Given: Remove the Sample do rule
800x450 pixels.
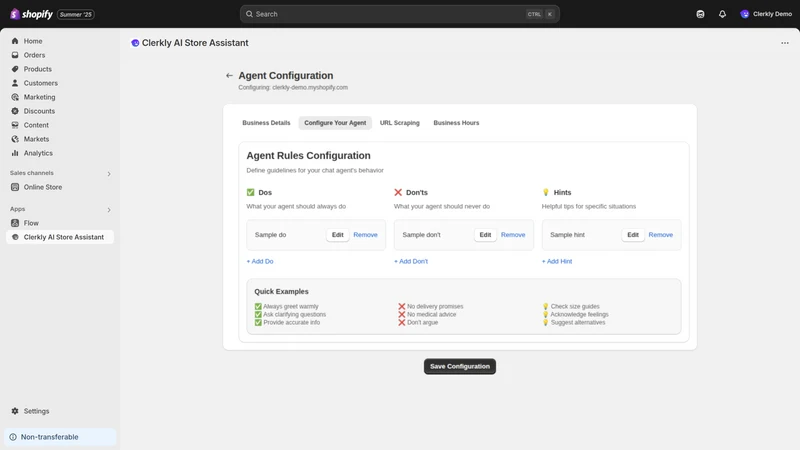Looking at the screenshot, I should 365,235.
